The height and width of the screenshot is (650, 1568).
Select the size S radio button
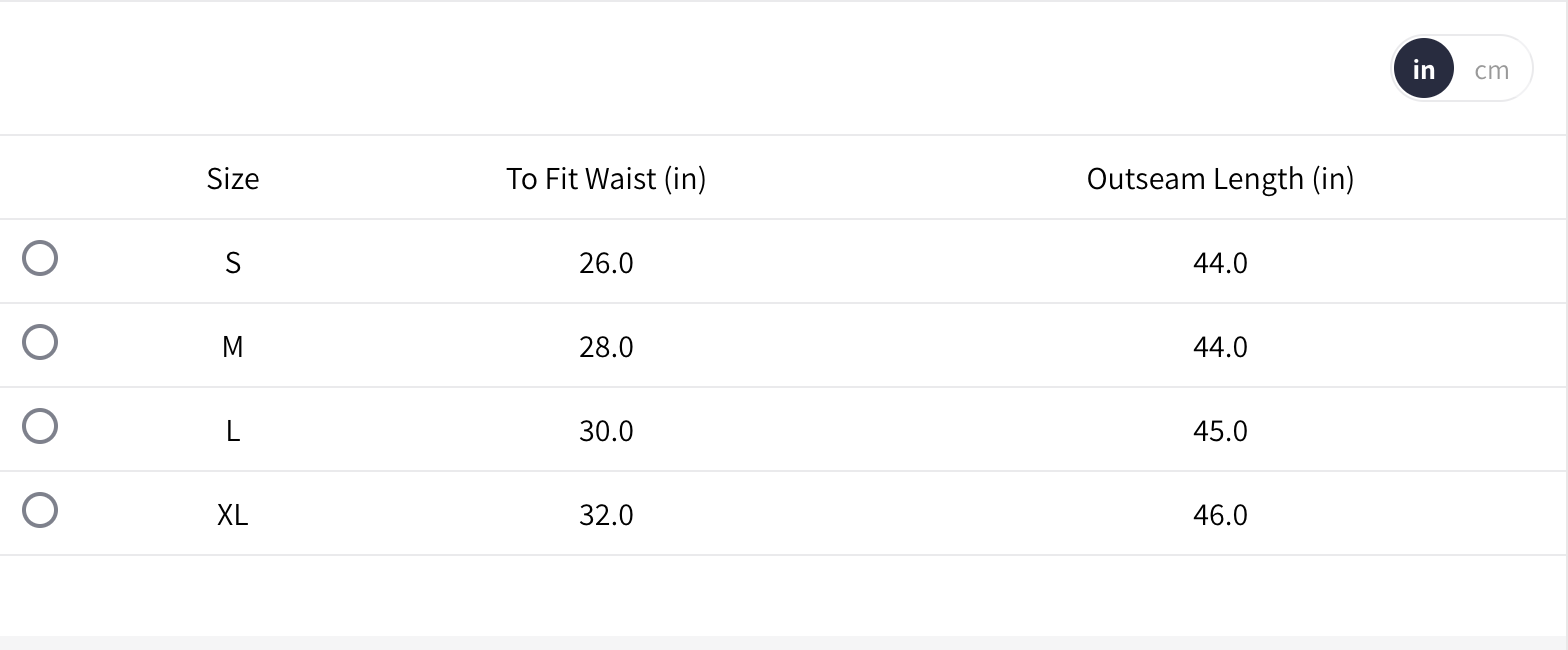40,259
